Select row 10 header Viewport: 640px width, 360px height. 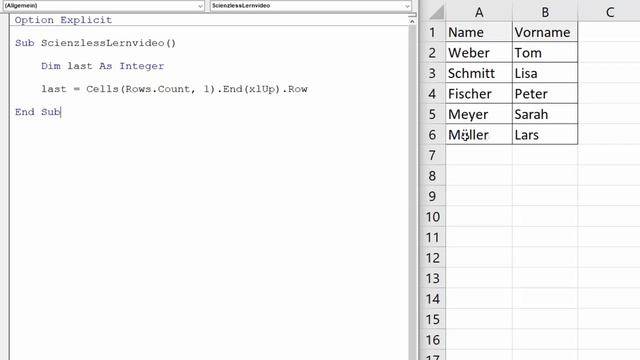pos(432,217)
